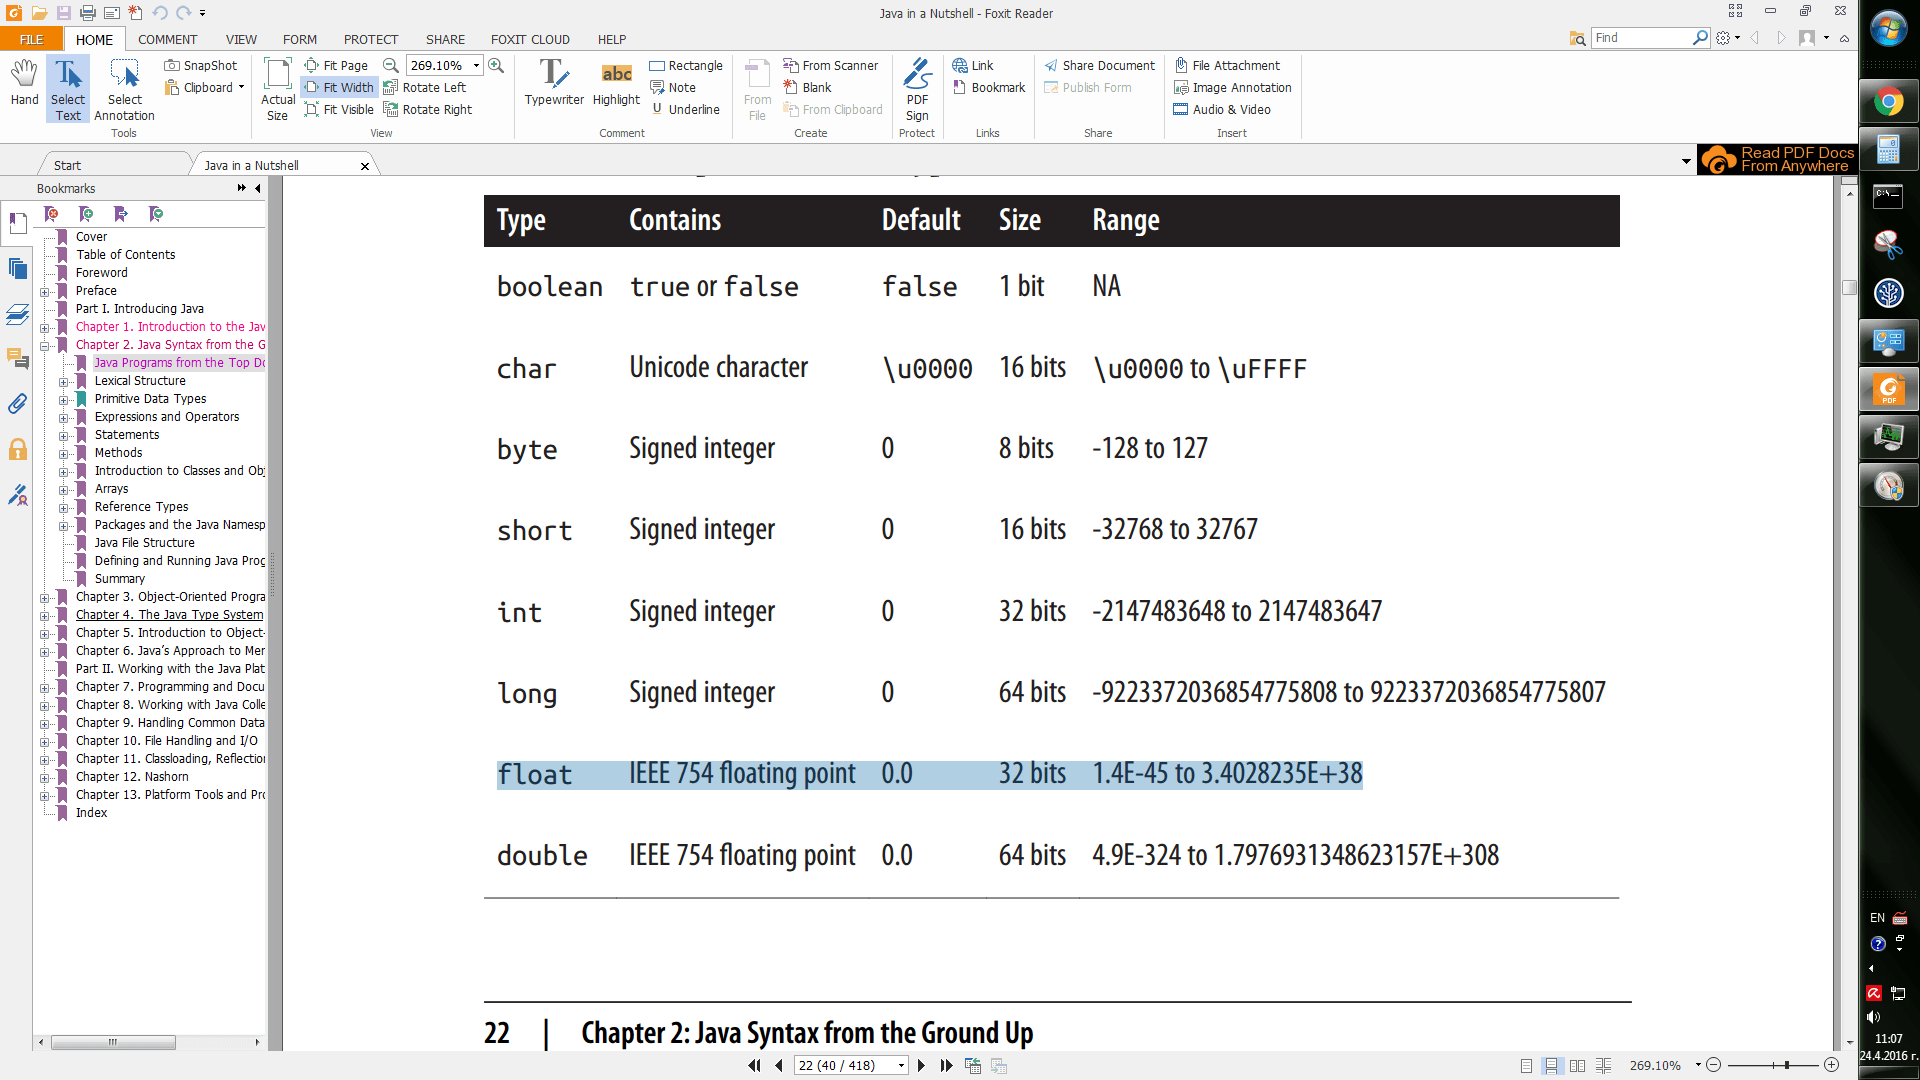
Task: Expand Chapter 3 Object-Oriented bookmark
Action: [45, 598]
